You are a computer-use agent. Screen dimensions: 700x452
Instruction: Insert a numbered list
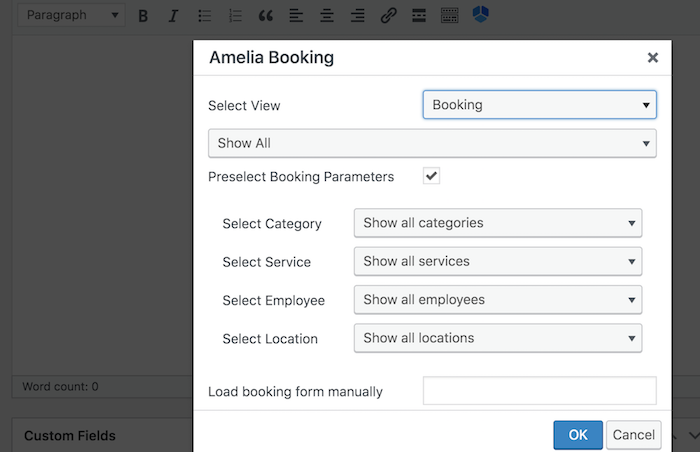[x=235, y=16]
